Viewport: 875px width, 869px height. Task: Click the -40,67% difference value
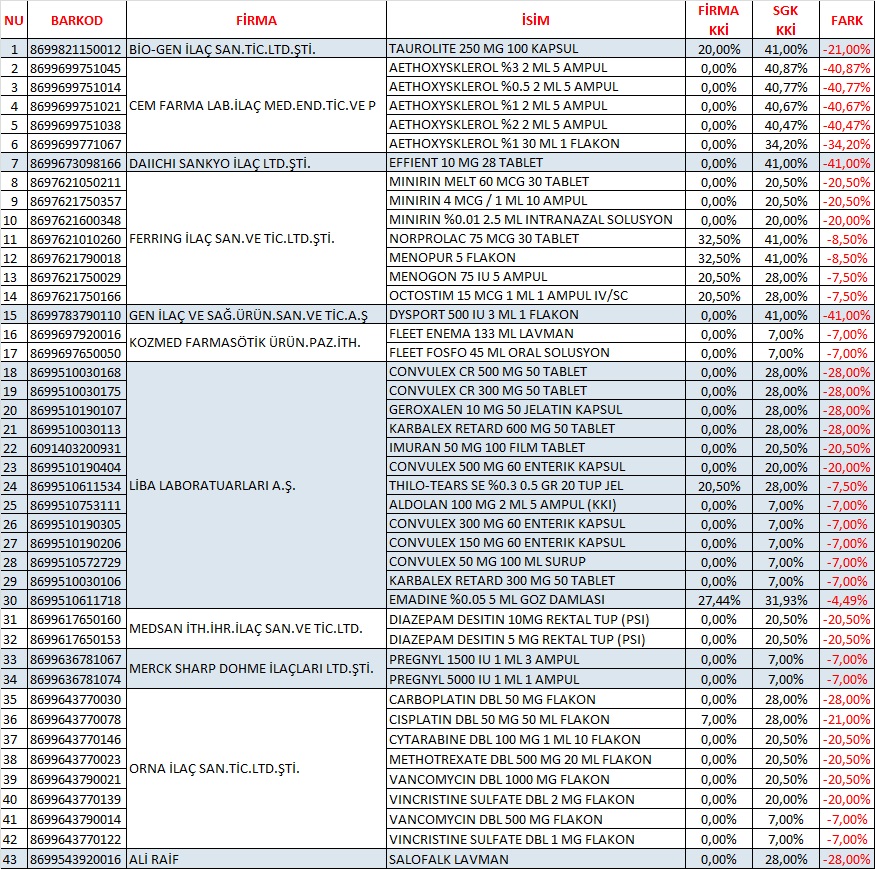(847, 106)
